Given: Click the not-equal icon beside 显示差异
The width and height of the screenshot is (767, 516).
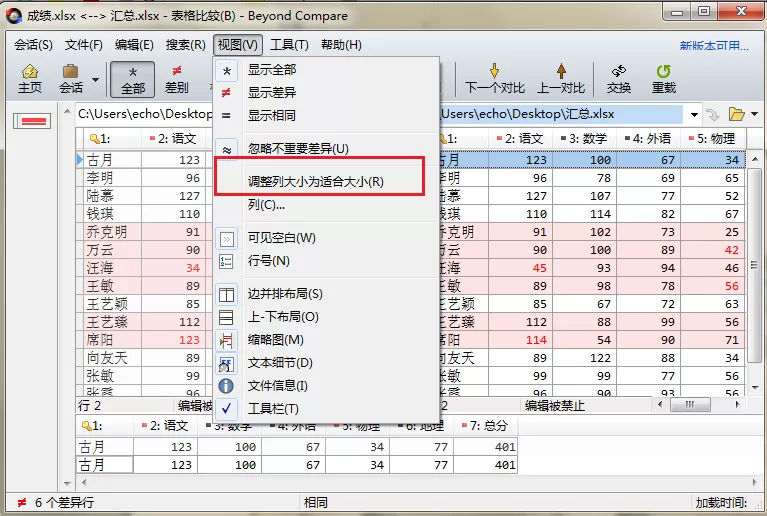Looking at the screenshot, I should pyautogui.click(x=226, y=93).
